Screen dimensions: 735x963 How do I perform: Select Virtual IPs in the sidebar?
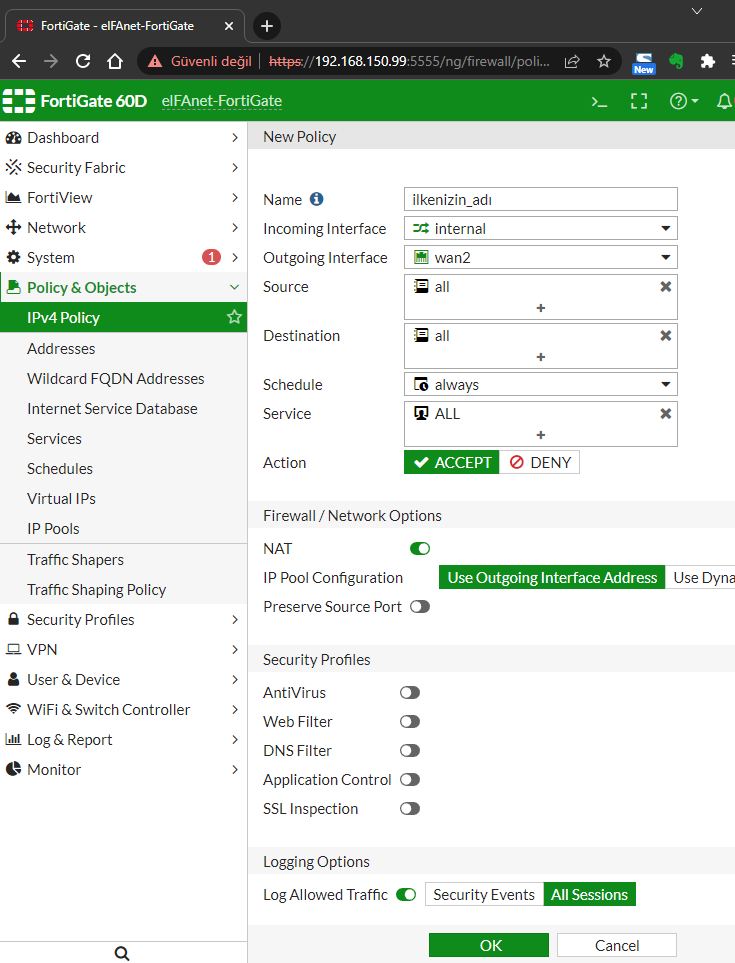click(61, 499)
